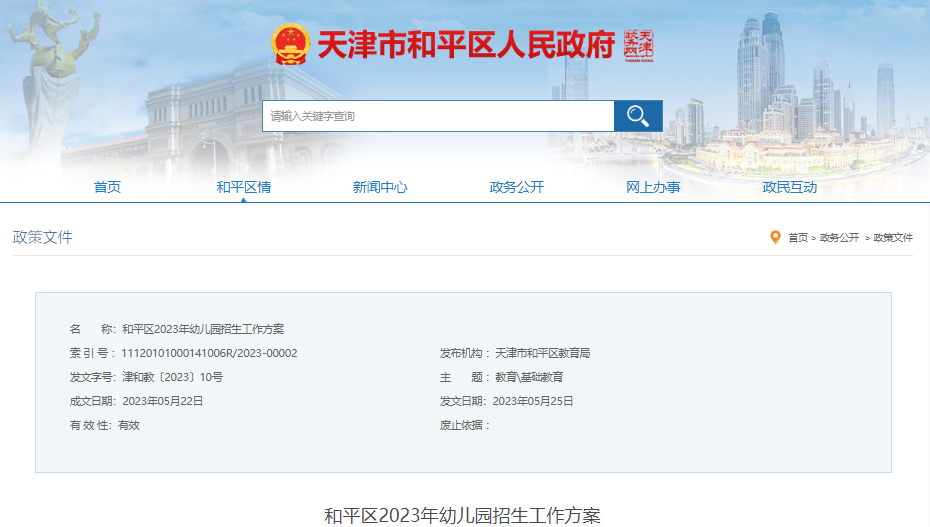Click the 政策文件 section heading
The image size is (930, 527).
[43, 237]
